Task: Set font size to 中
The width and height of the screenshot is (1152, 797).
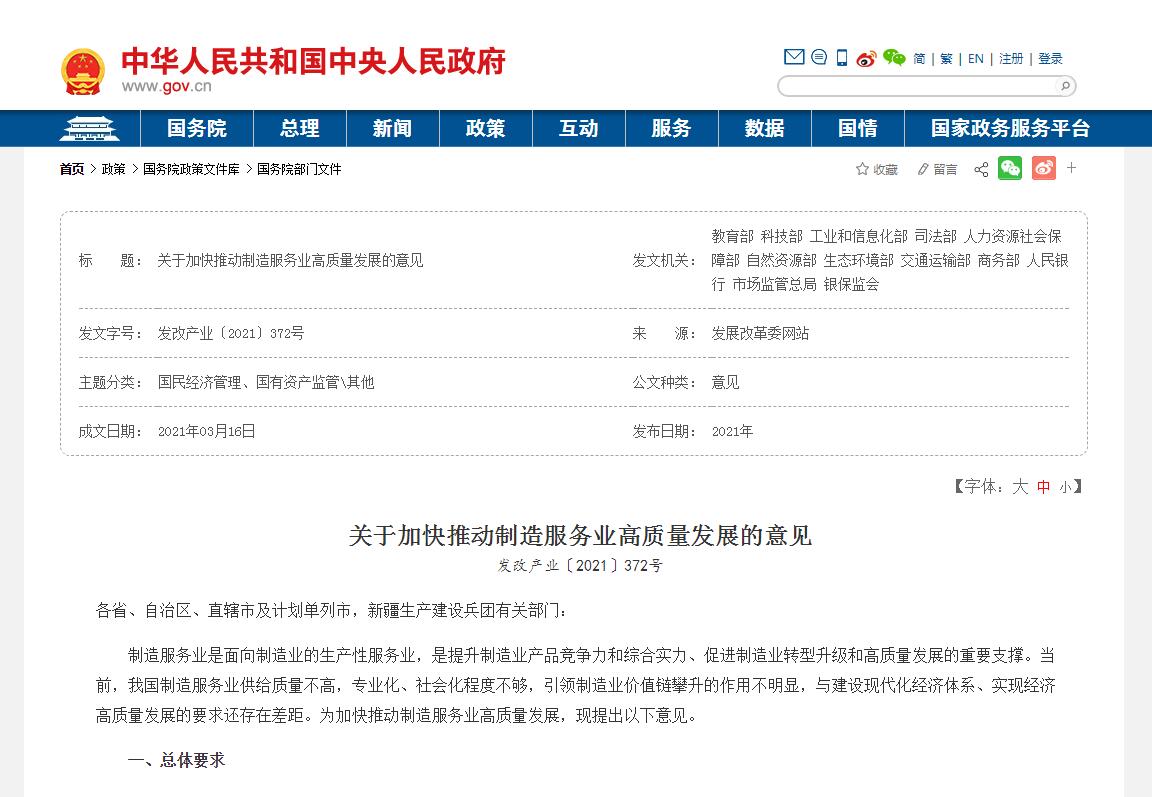Action: (1043, 487)
